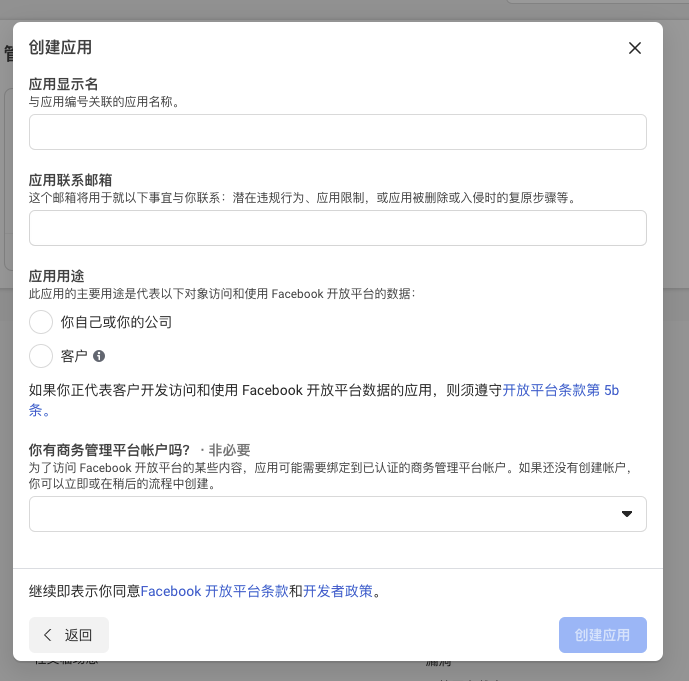
Task: Click the info icon next to 客户
Action: (x=99, y=356)
